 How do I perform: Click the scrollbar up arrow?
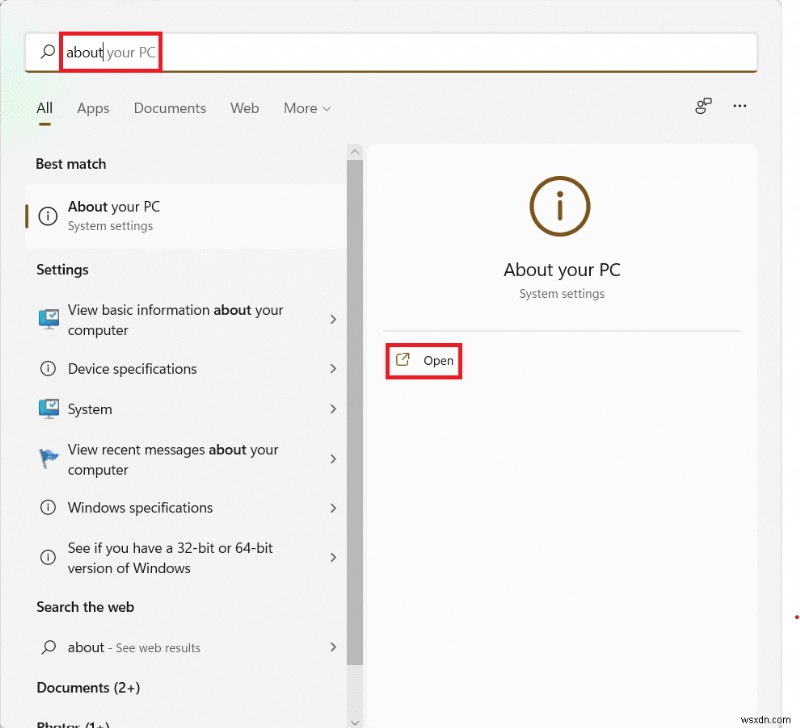pyautogui.click(x=355, y=151)
